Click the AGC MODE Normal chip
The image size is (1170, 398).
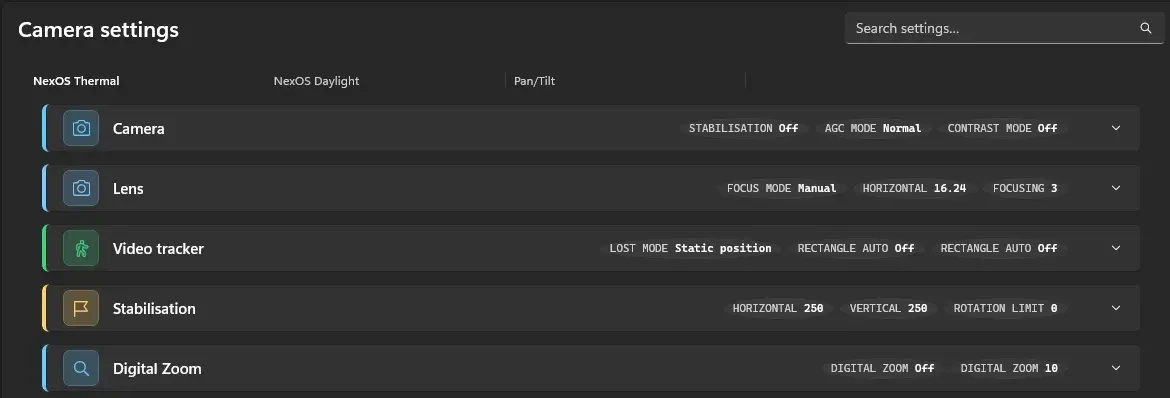[x=873, y=128]
